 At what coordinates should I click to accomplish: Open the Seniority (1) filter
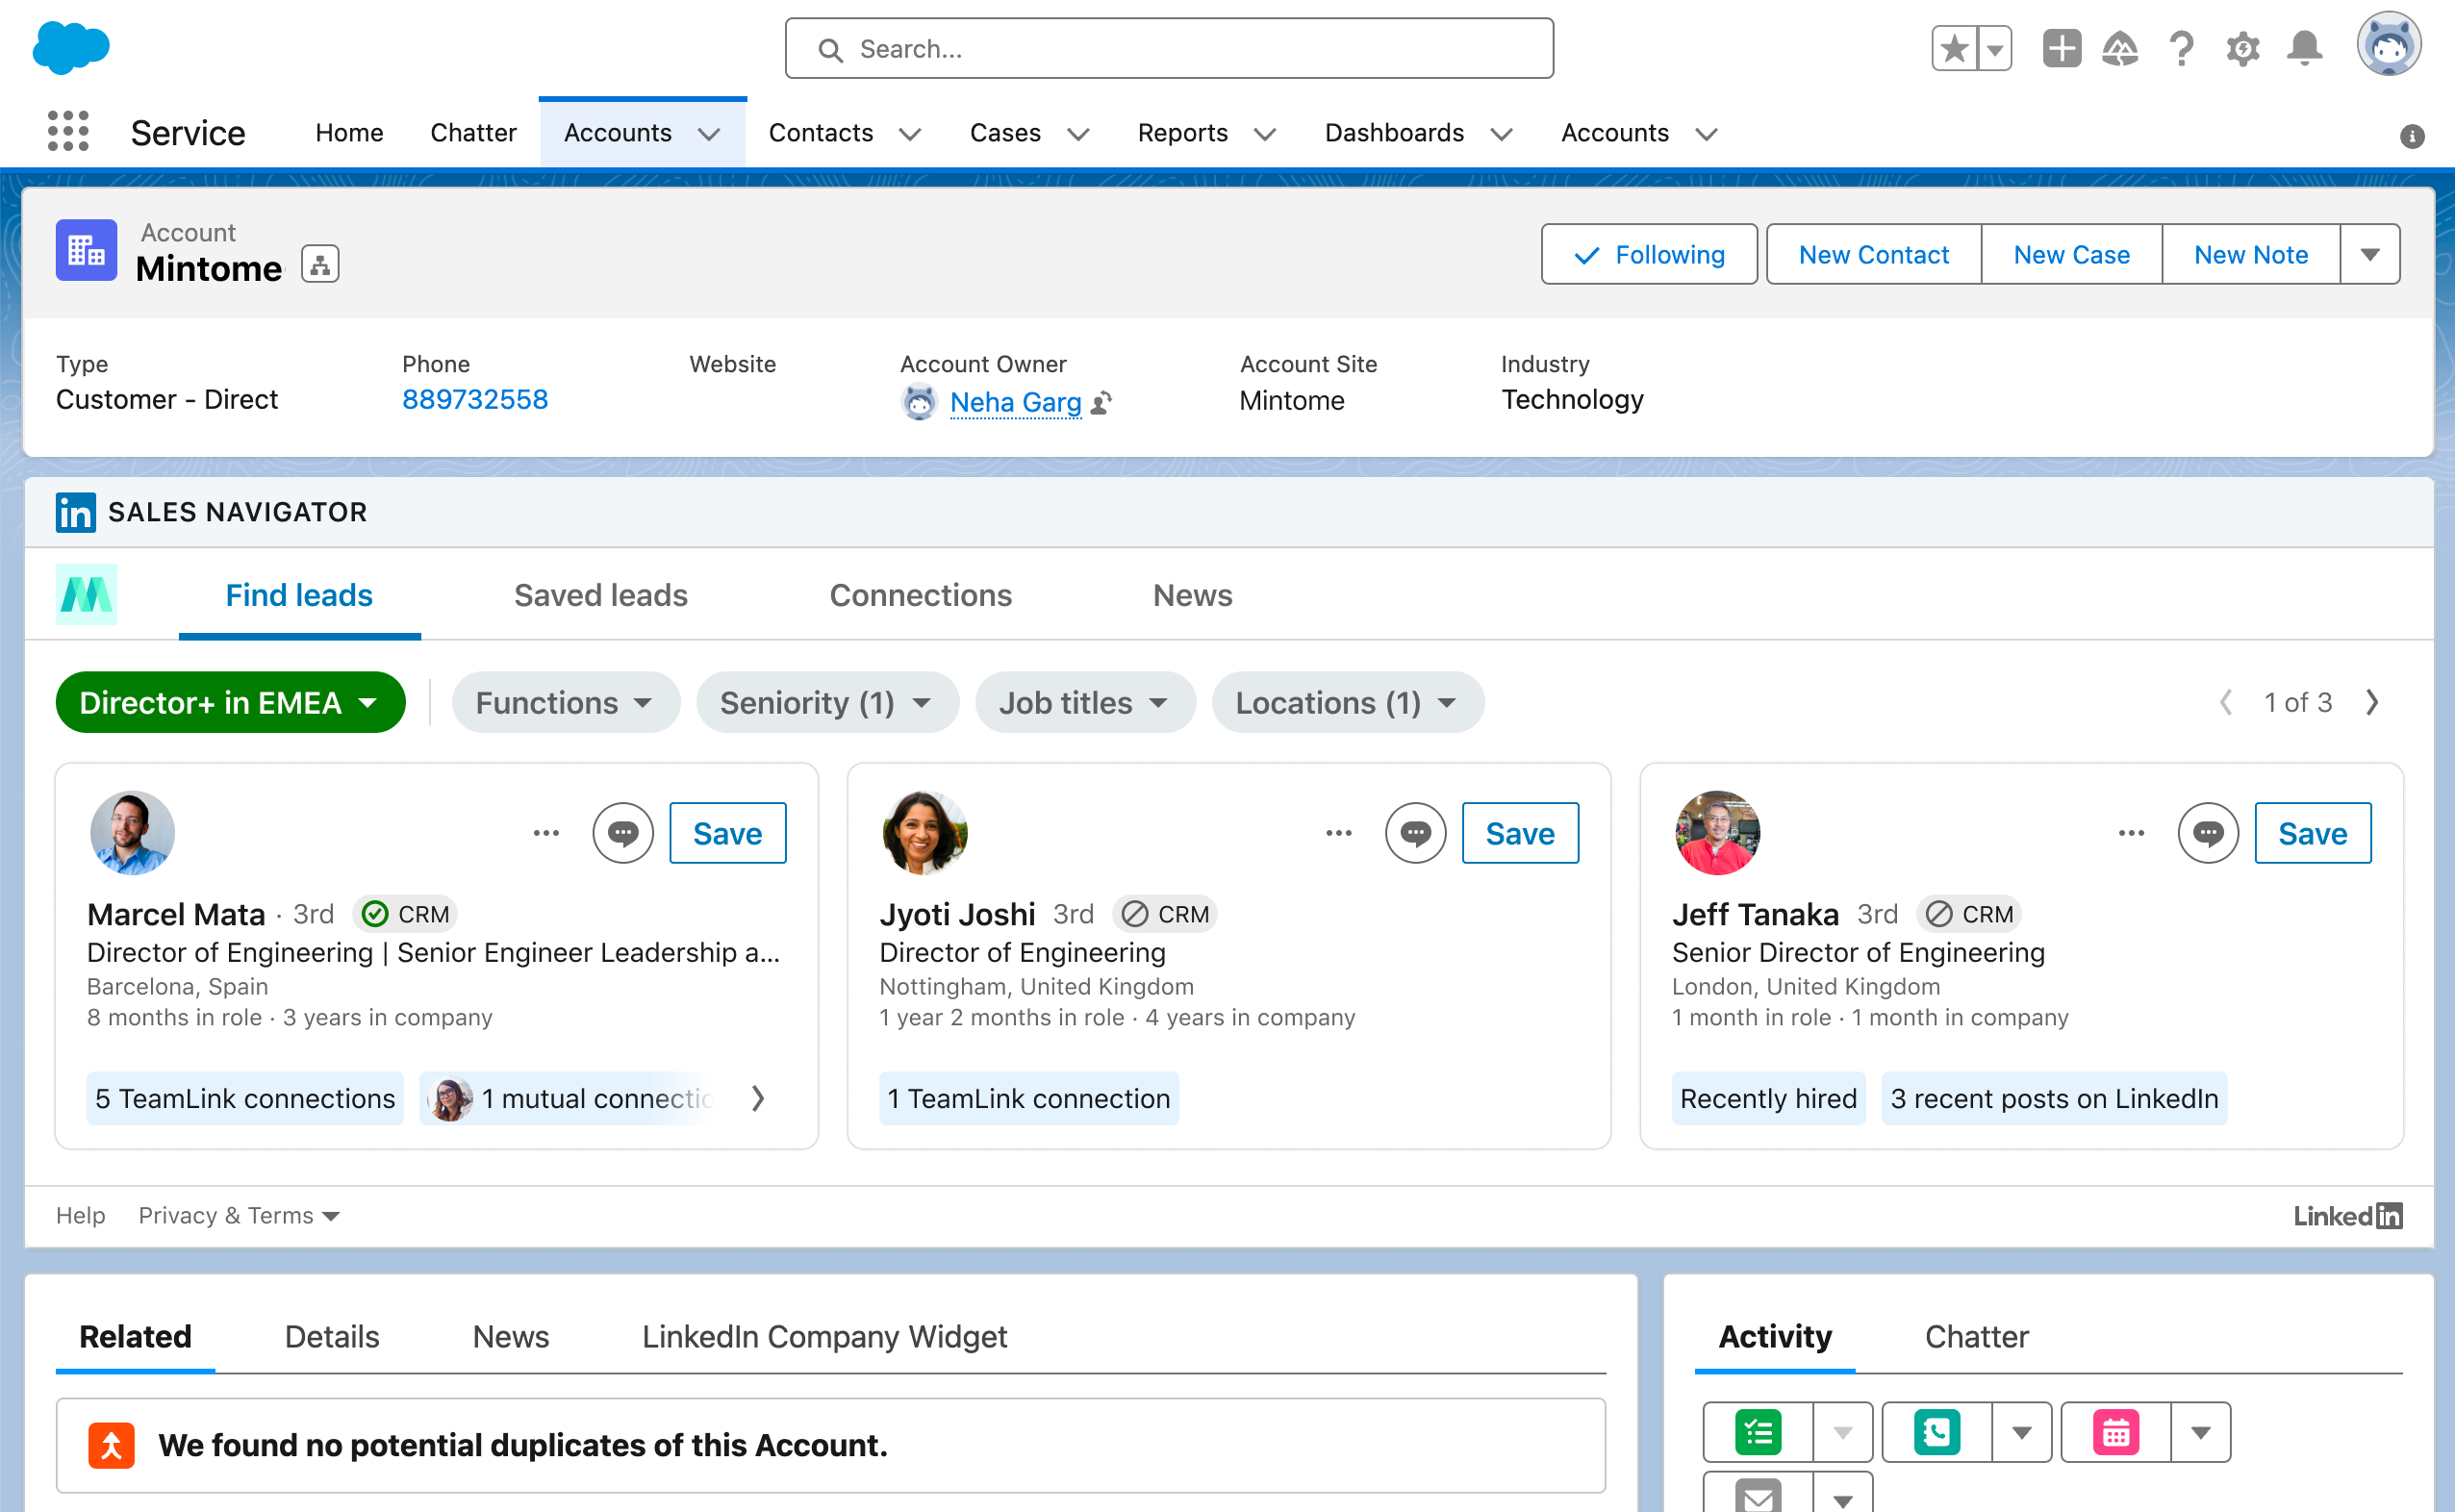827,702
